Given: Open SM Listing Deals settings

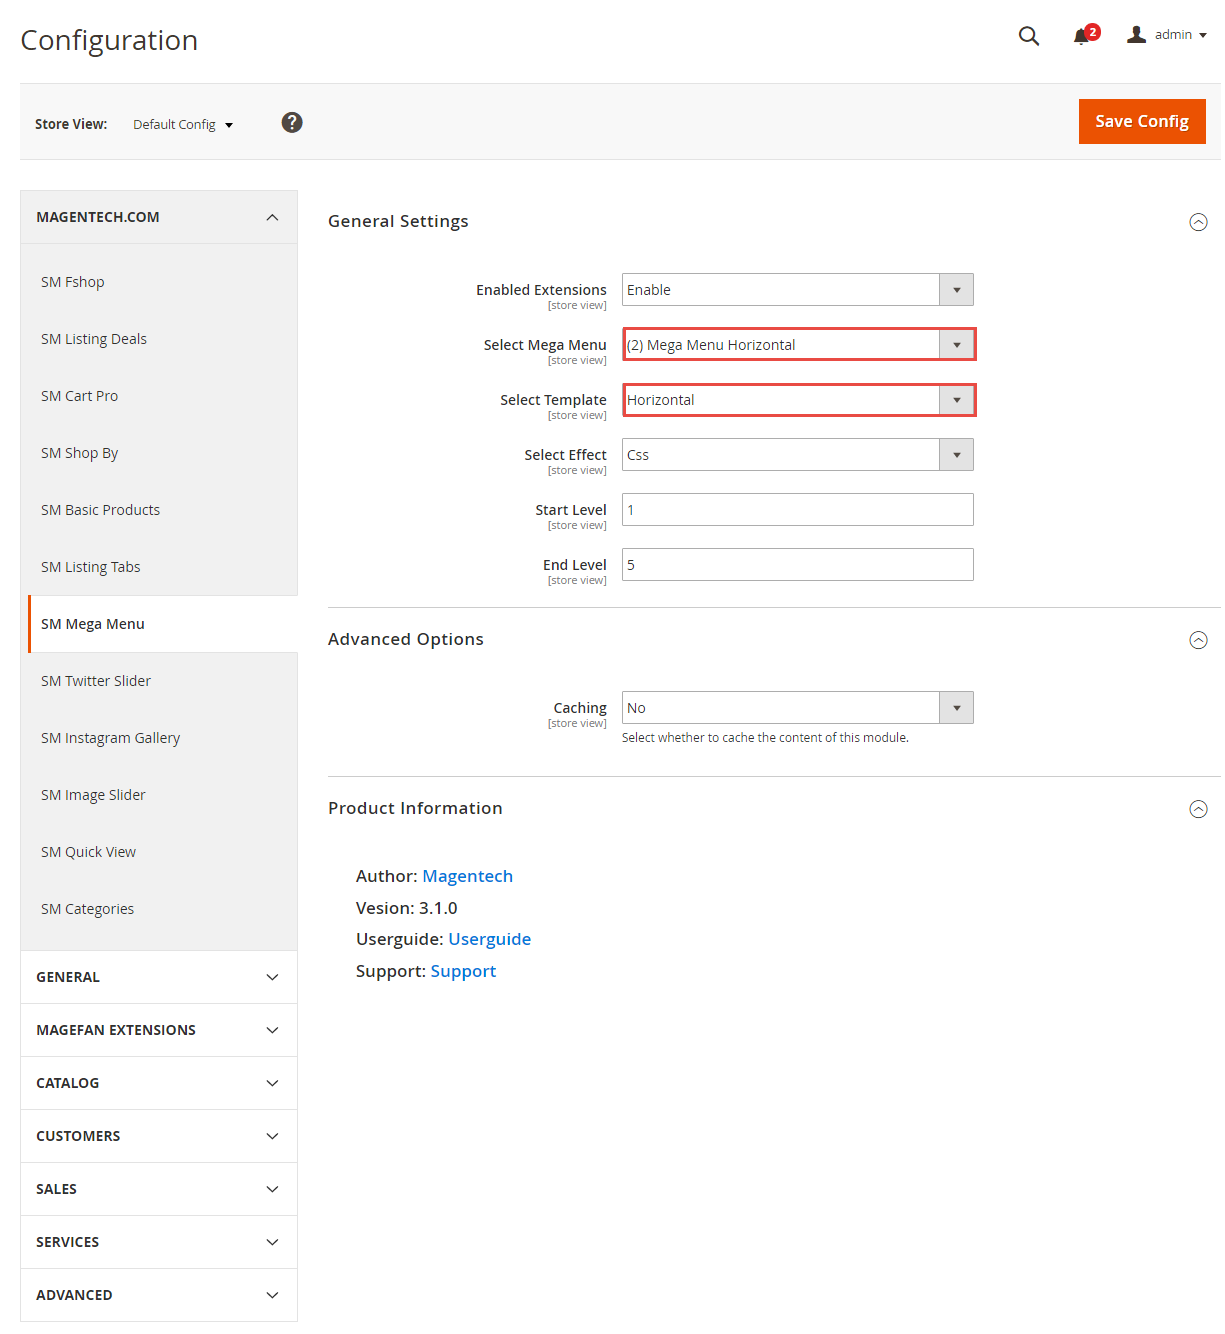Looking at the screenshot, I should [x=94, y=339].
